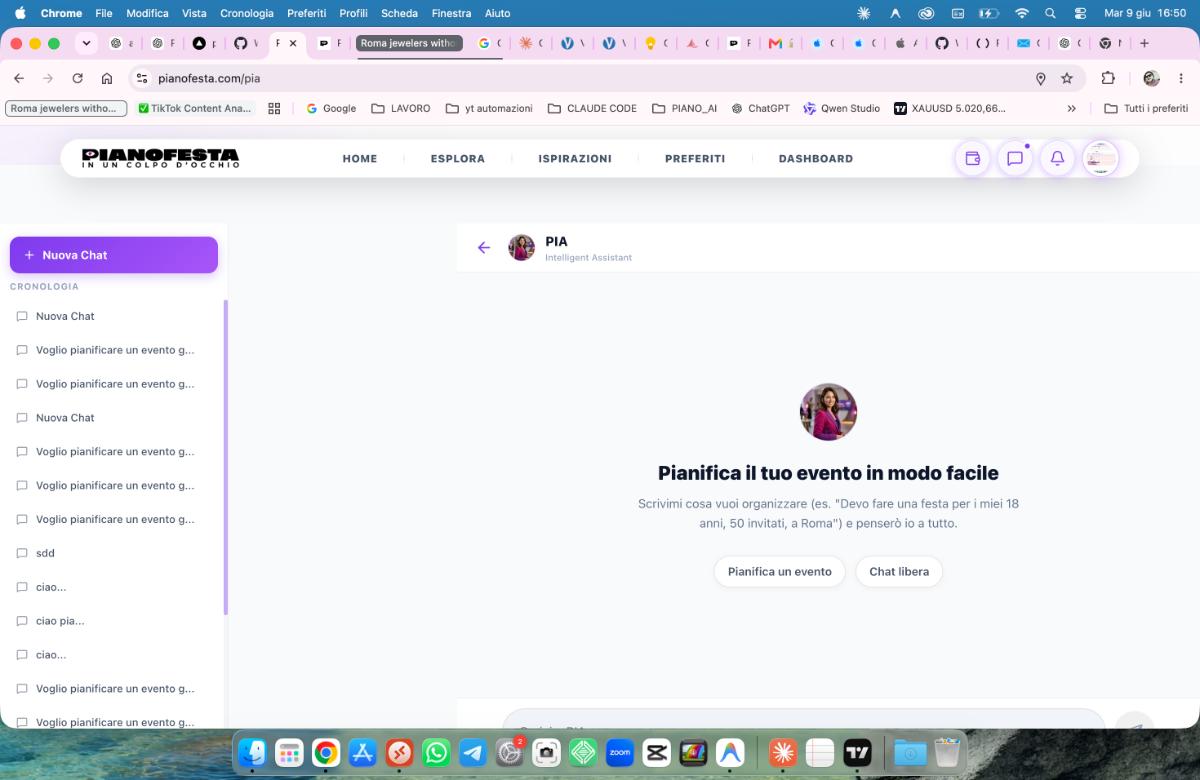Image resolution: width=1200 pixels, height=780 pixels.
Task: Click PIA's large avatar in the welcome area
Action: coord(828,412)
